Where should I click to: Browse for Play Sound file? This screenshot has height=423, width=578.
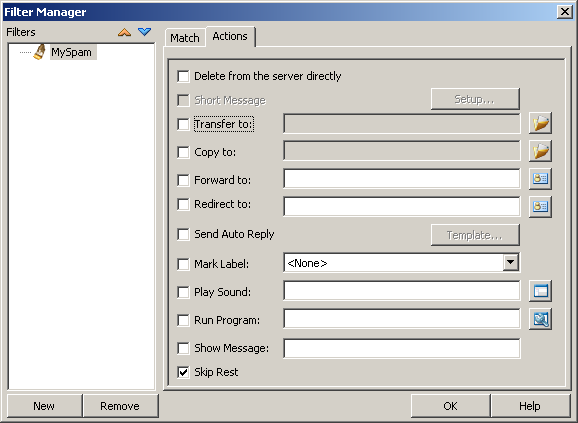pyautogui.click(x=540, y=291)
